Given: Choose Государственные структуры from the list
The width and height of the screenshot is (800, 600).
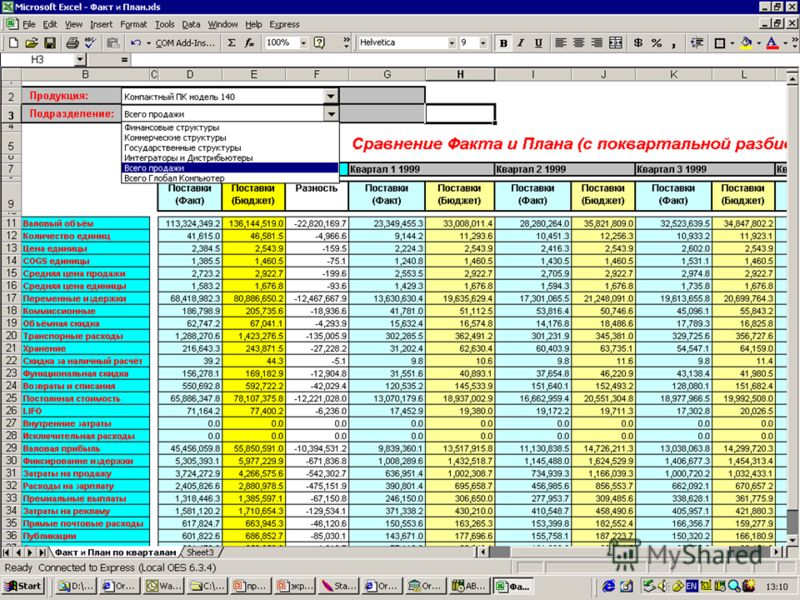Looking at the screenshot, I should (230, 148).
